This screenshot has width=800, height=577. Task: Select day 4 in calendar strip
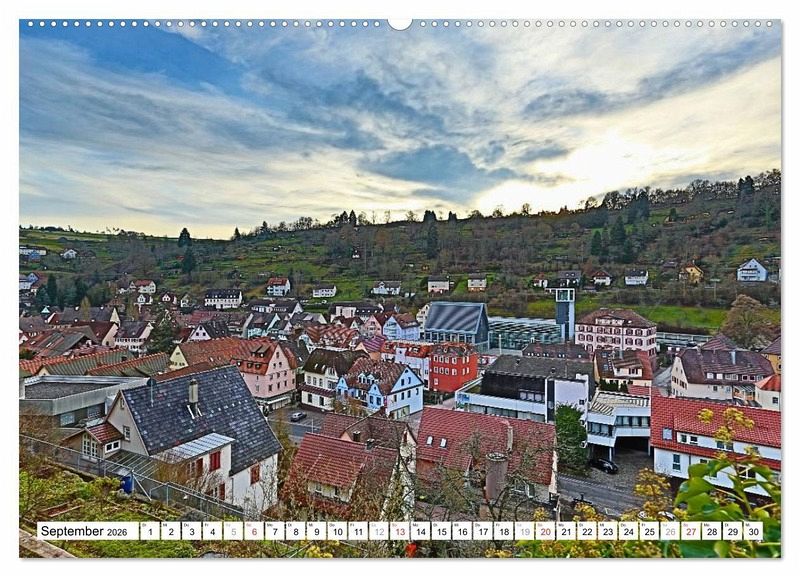pos(212,531)
